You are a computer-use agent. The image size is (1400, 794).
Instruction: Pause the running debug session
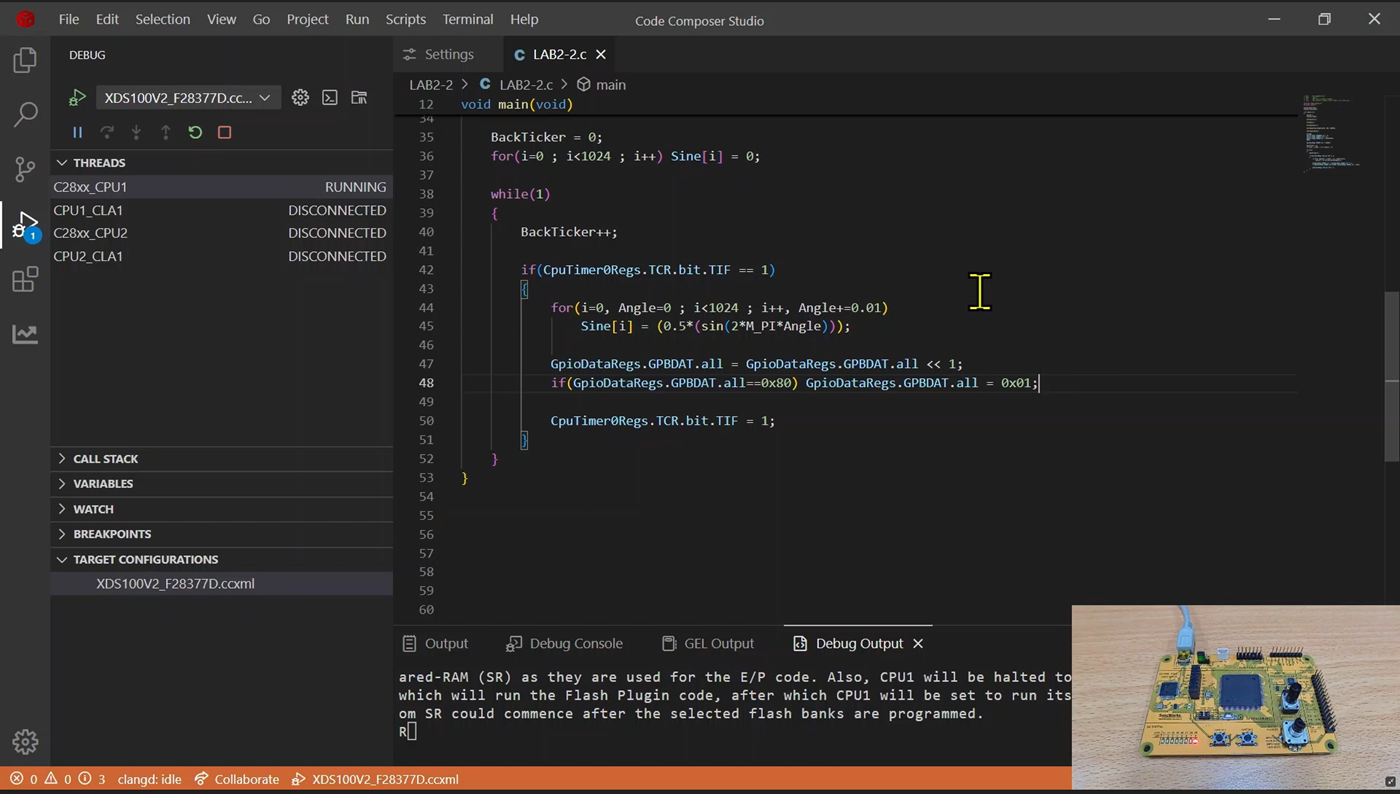click(77, 132)
